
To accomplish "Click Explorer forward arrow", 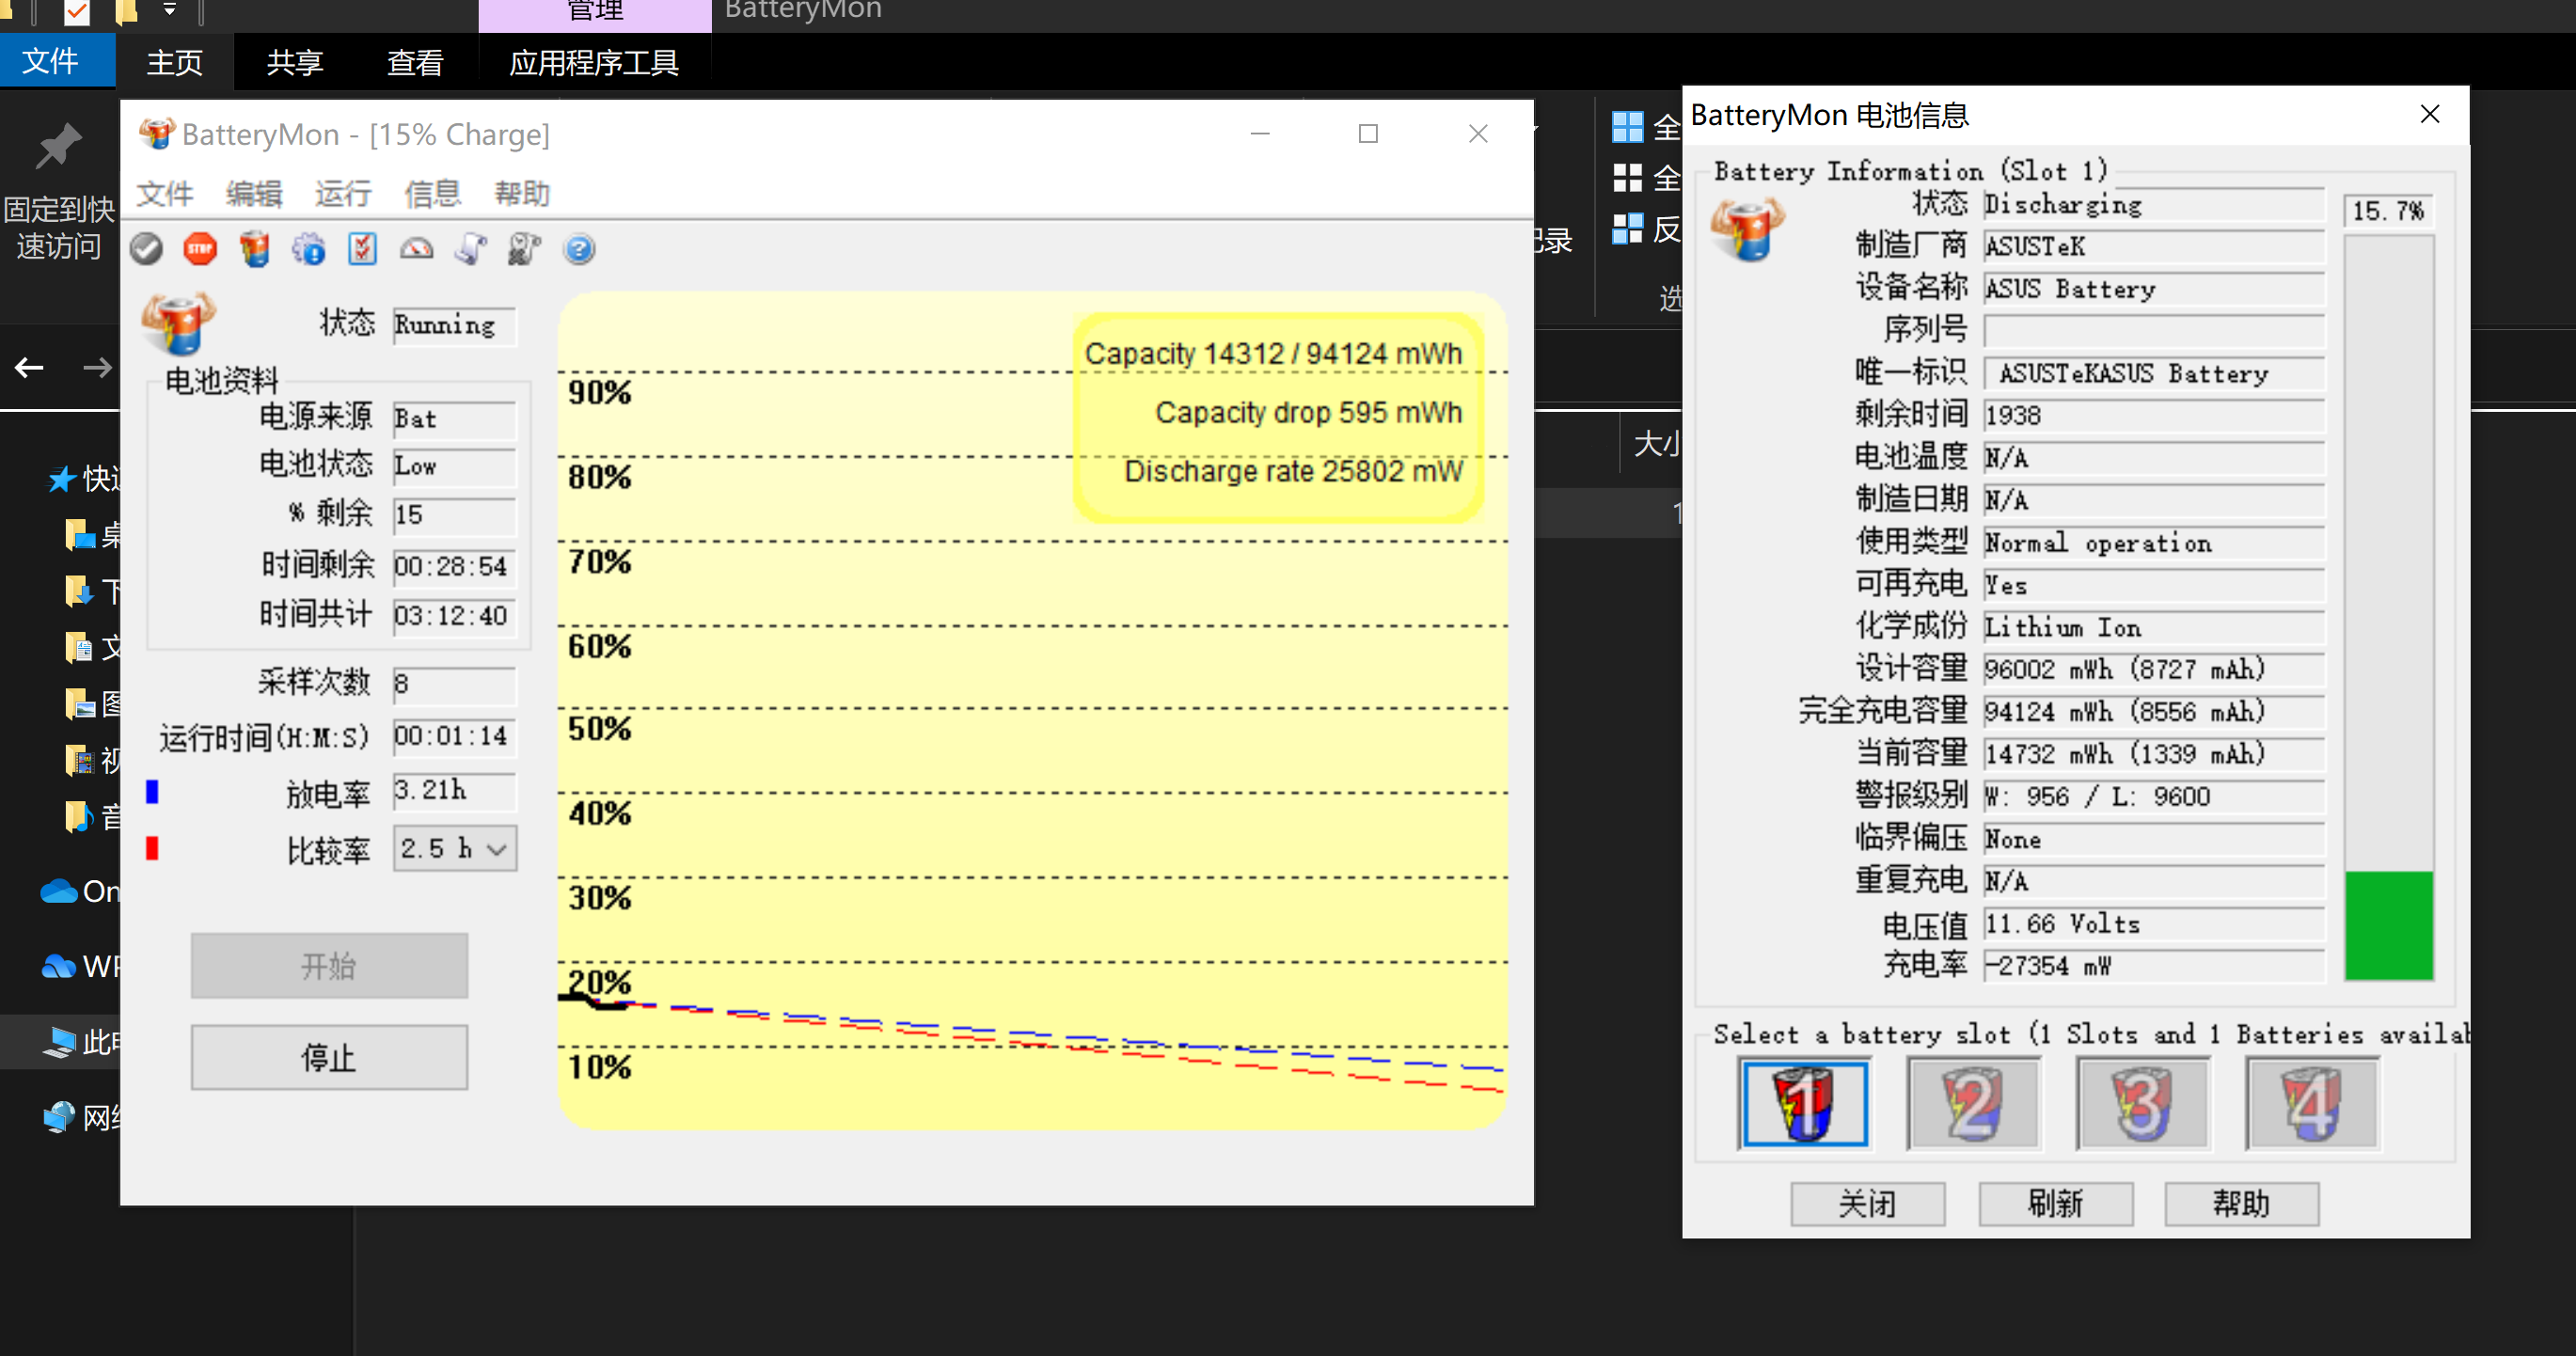I will [97, 368].
